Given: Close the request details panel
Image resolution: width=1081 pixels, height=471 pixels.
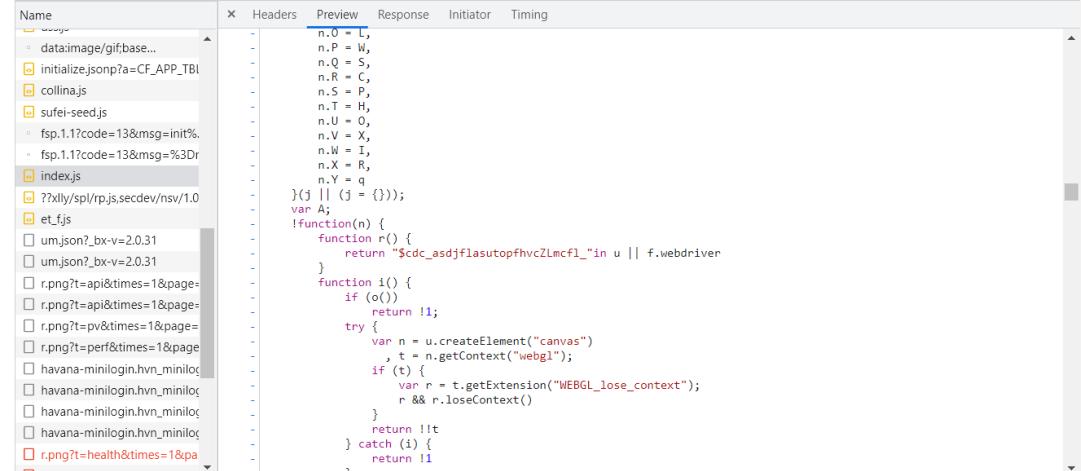Looking at the screenshot, I should 232,14.
